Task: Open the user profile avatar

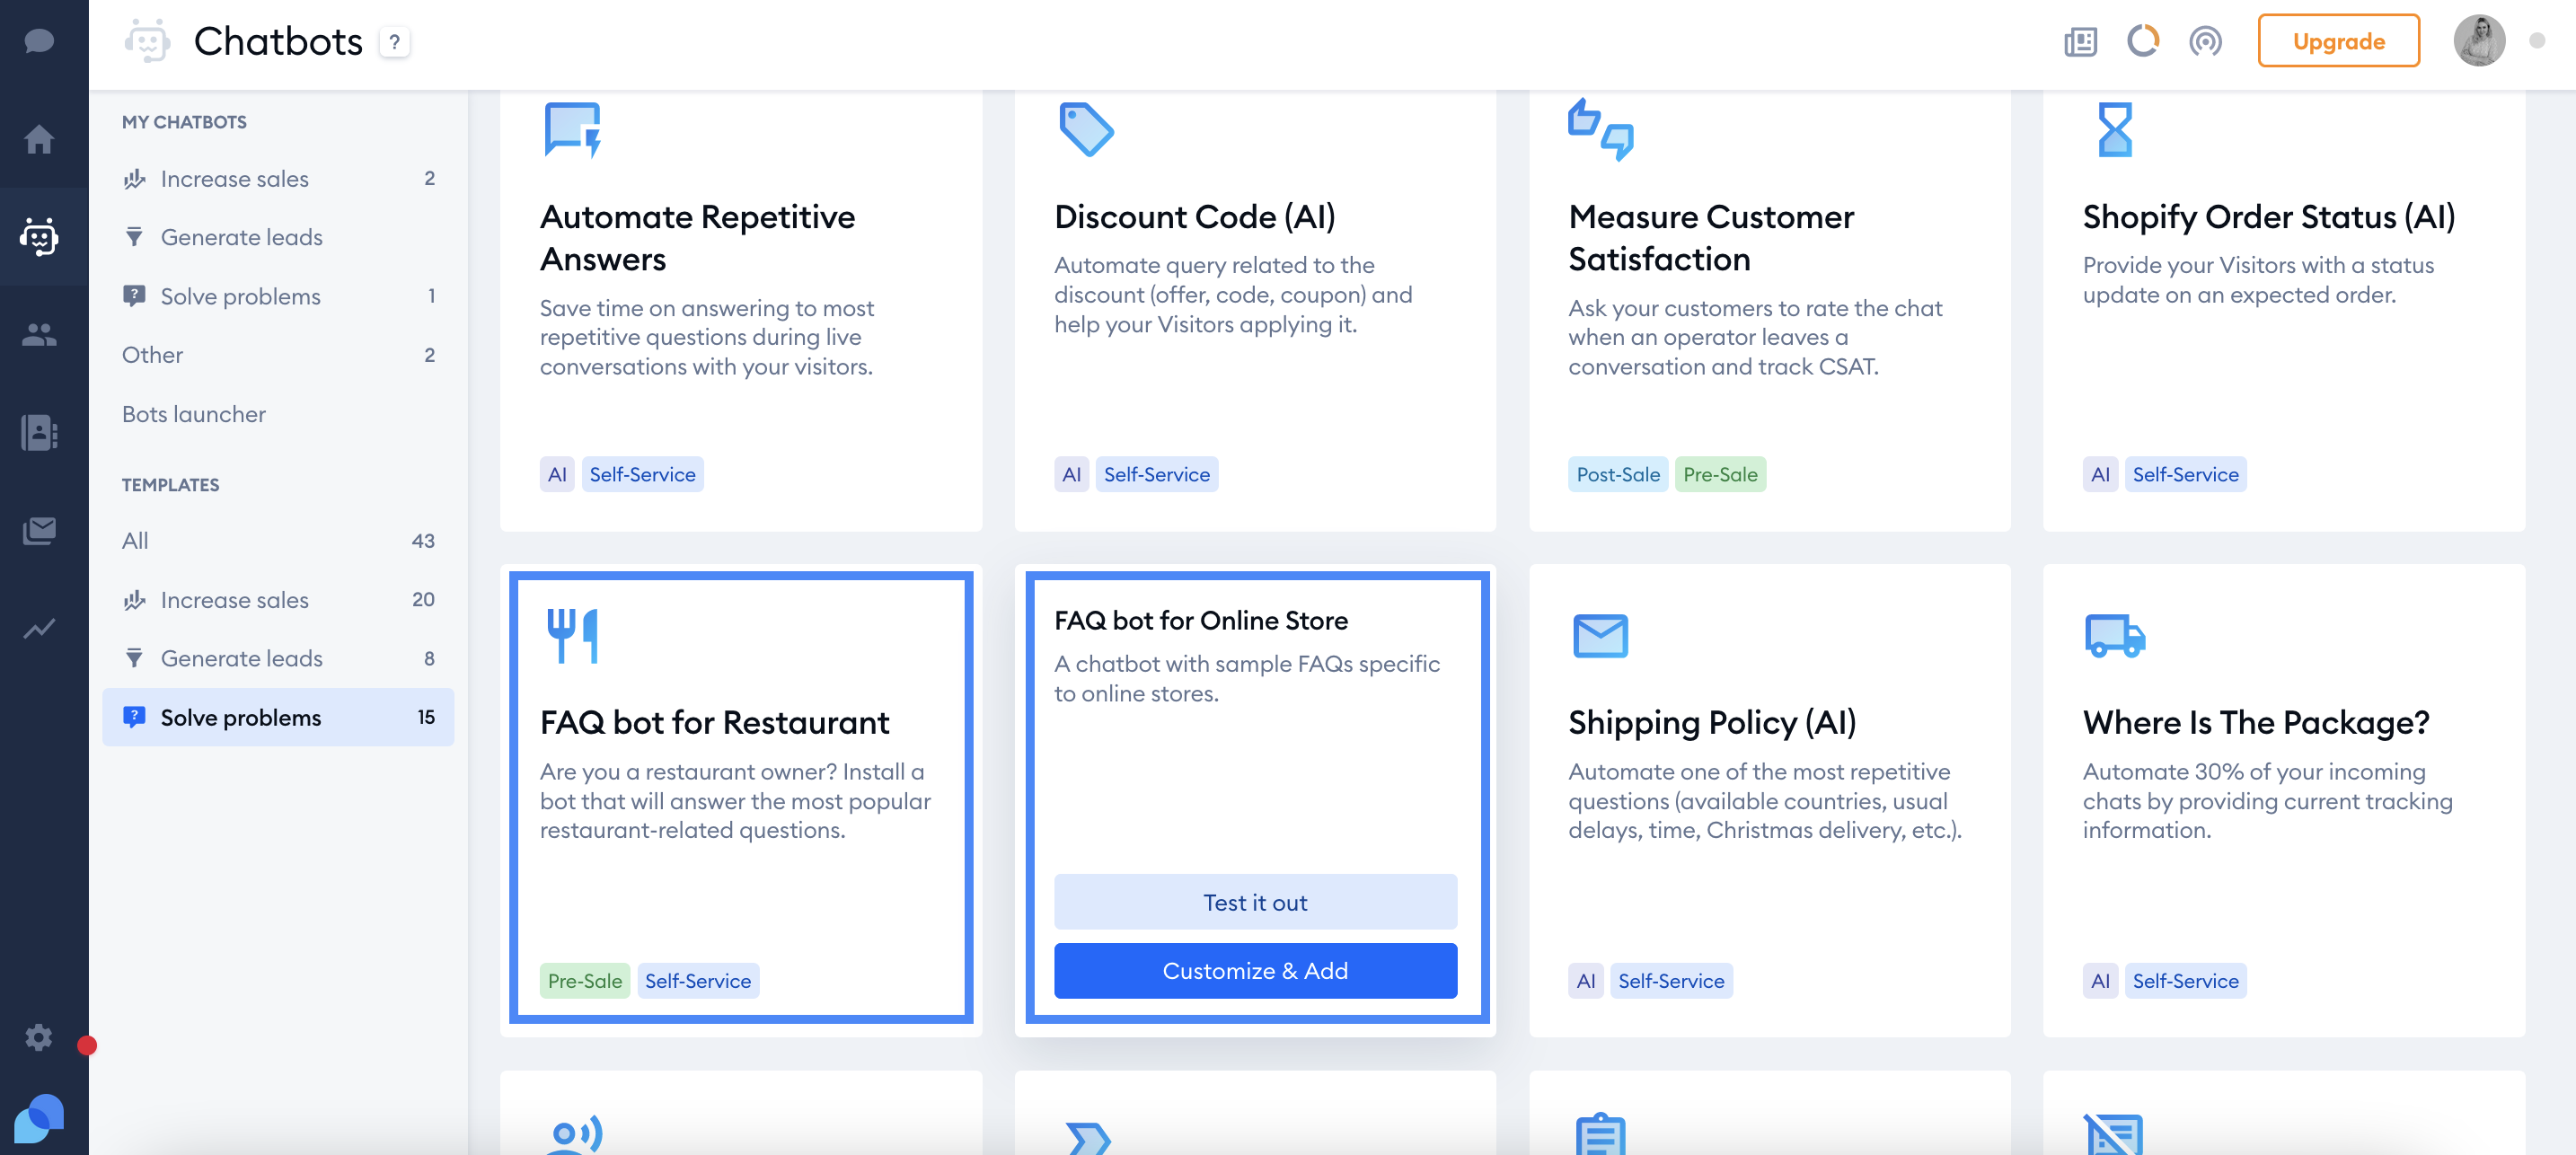Action: pos(2479,41)
